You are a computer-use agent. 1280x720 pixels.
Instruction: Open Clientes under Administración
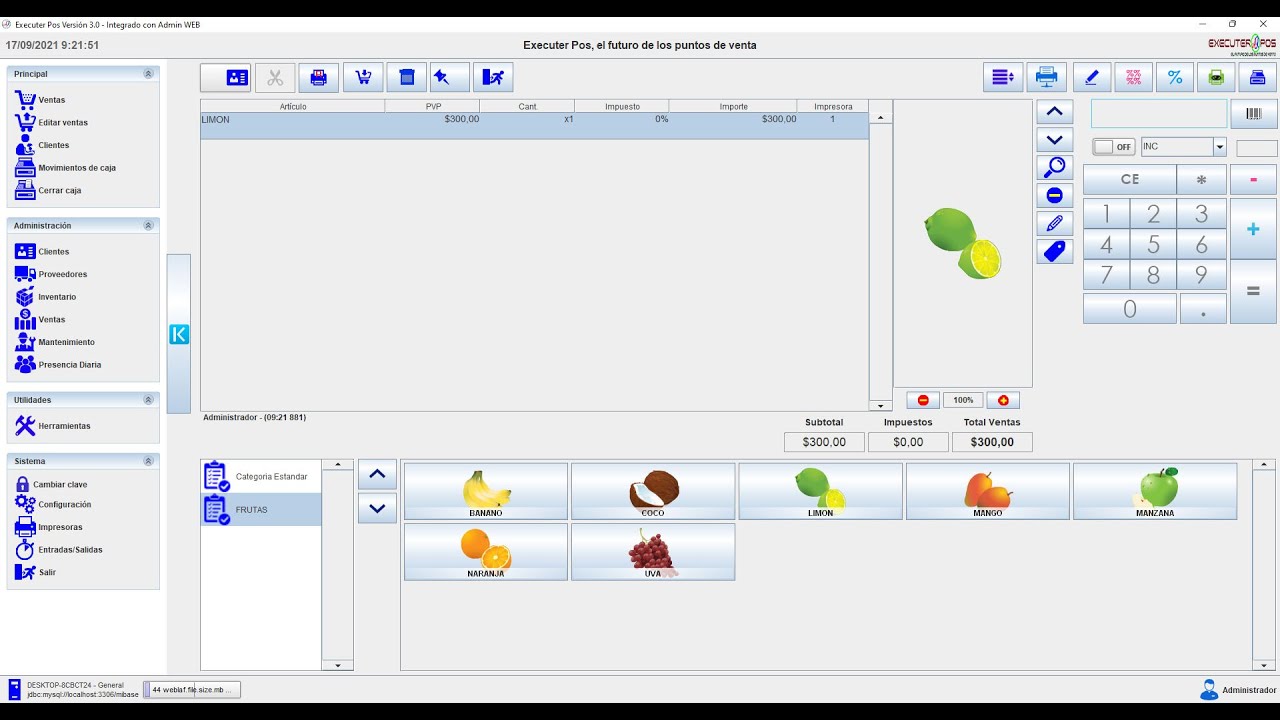coord(42,252)
